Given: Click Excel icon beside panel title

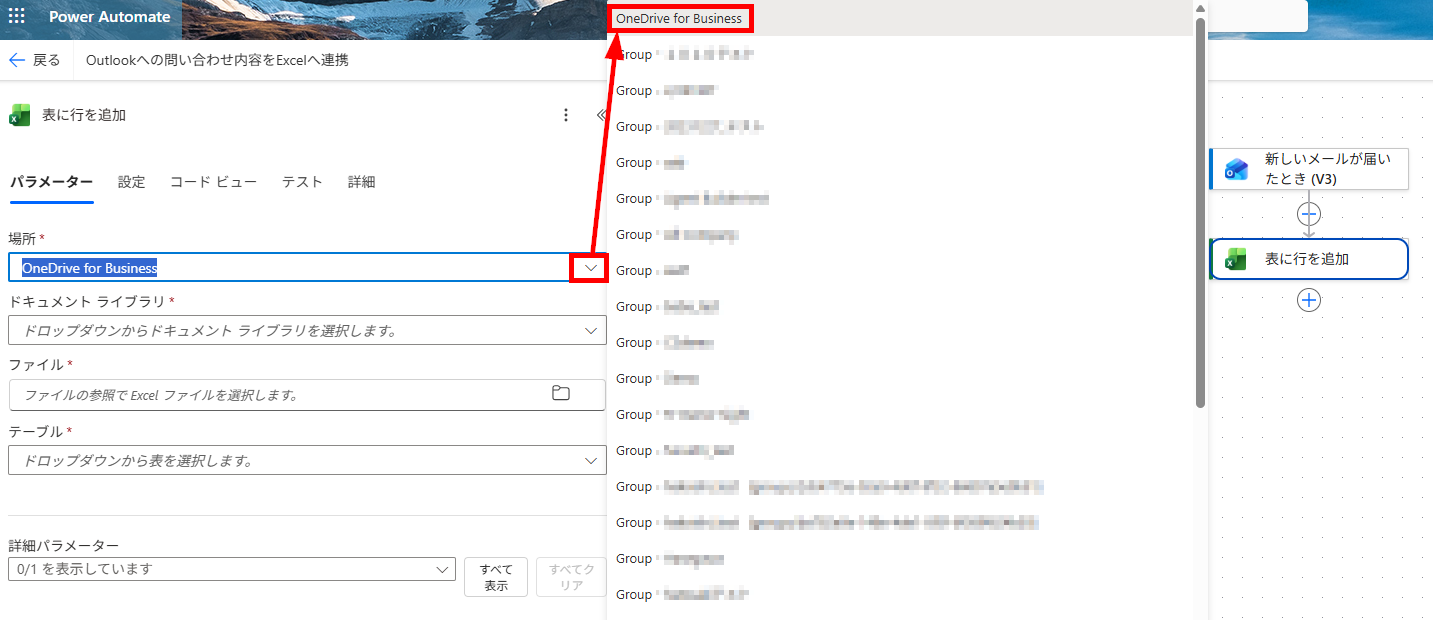Looking at the screenshot, I should pos(19,115).
